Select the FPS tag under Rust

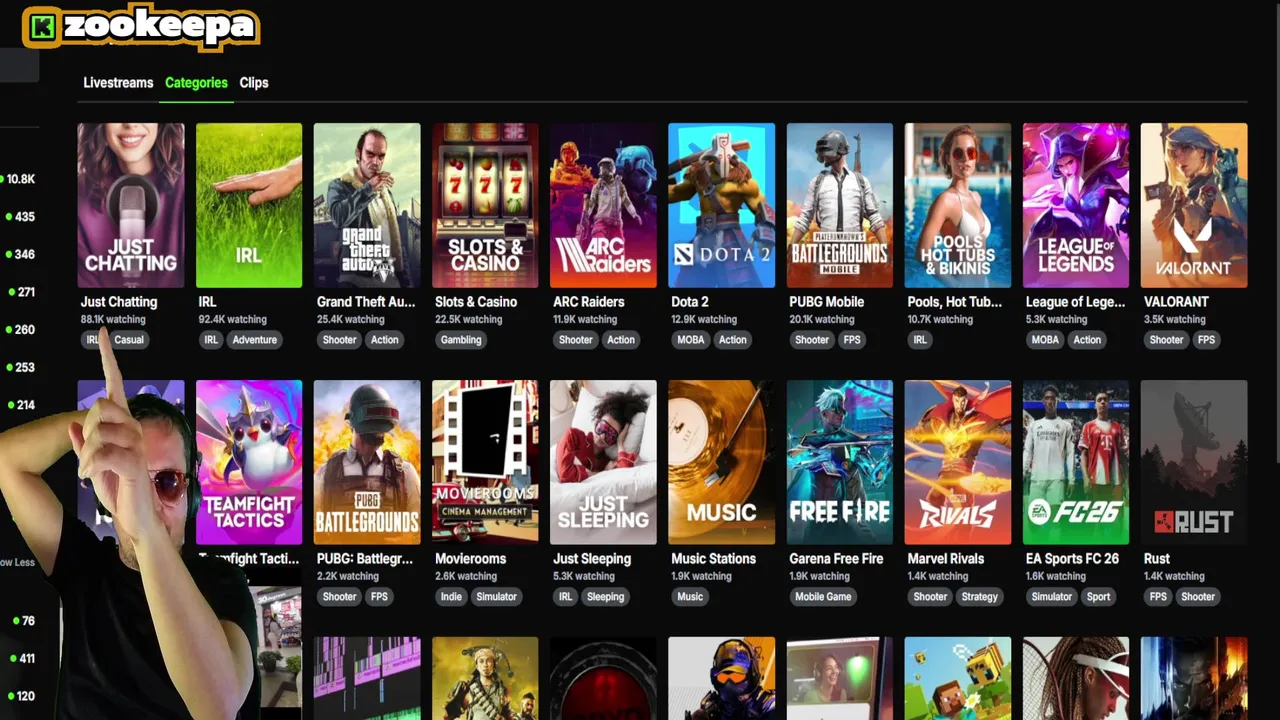[x=1158, y=597]
